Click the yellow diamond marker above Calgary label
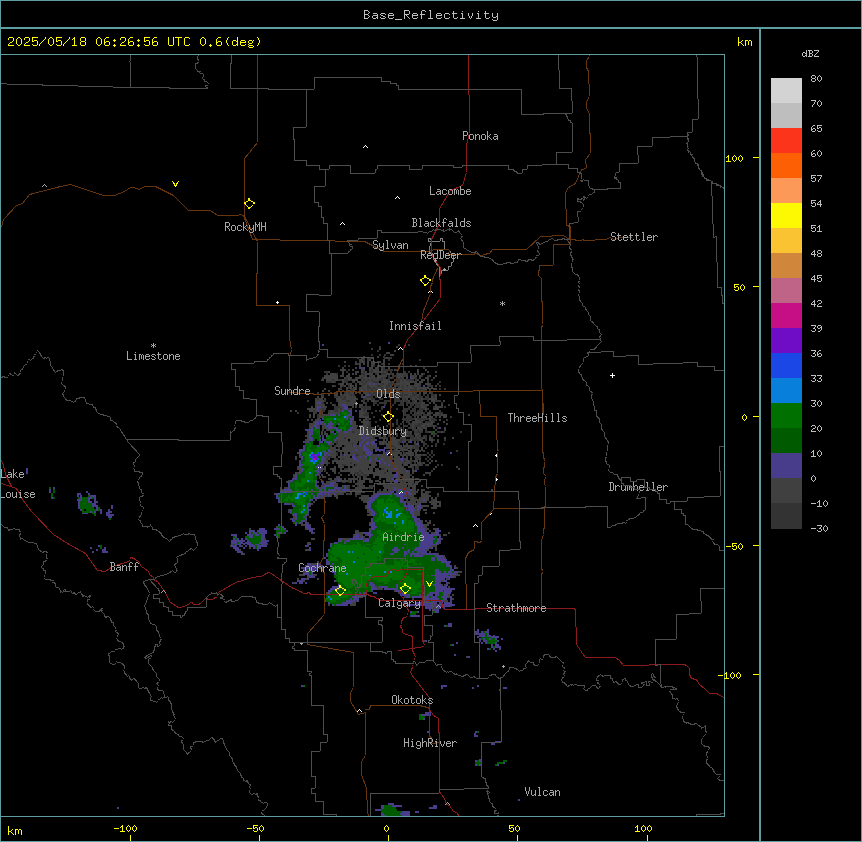Image resolution: width=862 pixels, height=842 pixels. click(405, 589)
